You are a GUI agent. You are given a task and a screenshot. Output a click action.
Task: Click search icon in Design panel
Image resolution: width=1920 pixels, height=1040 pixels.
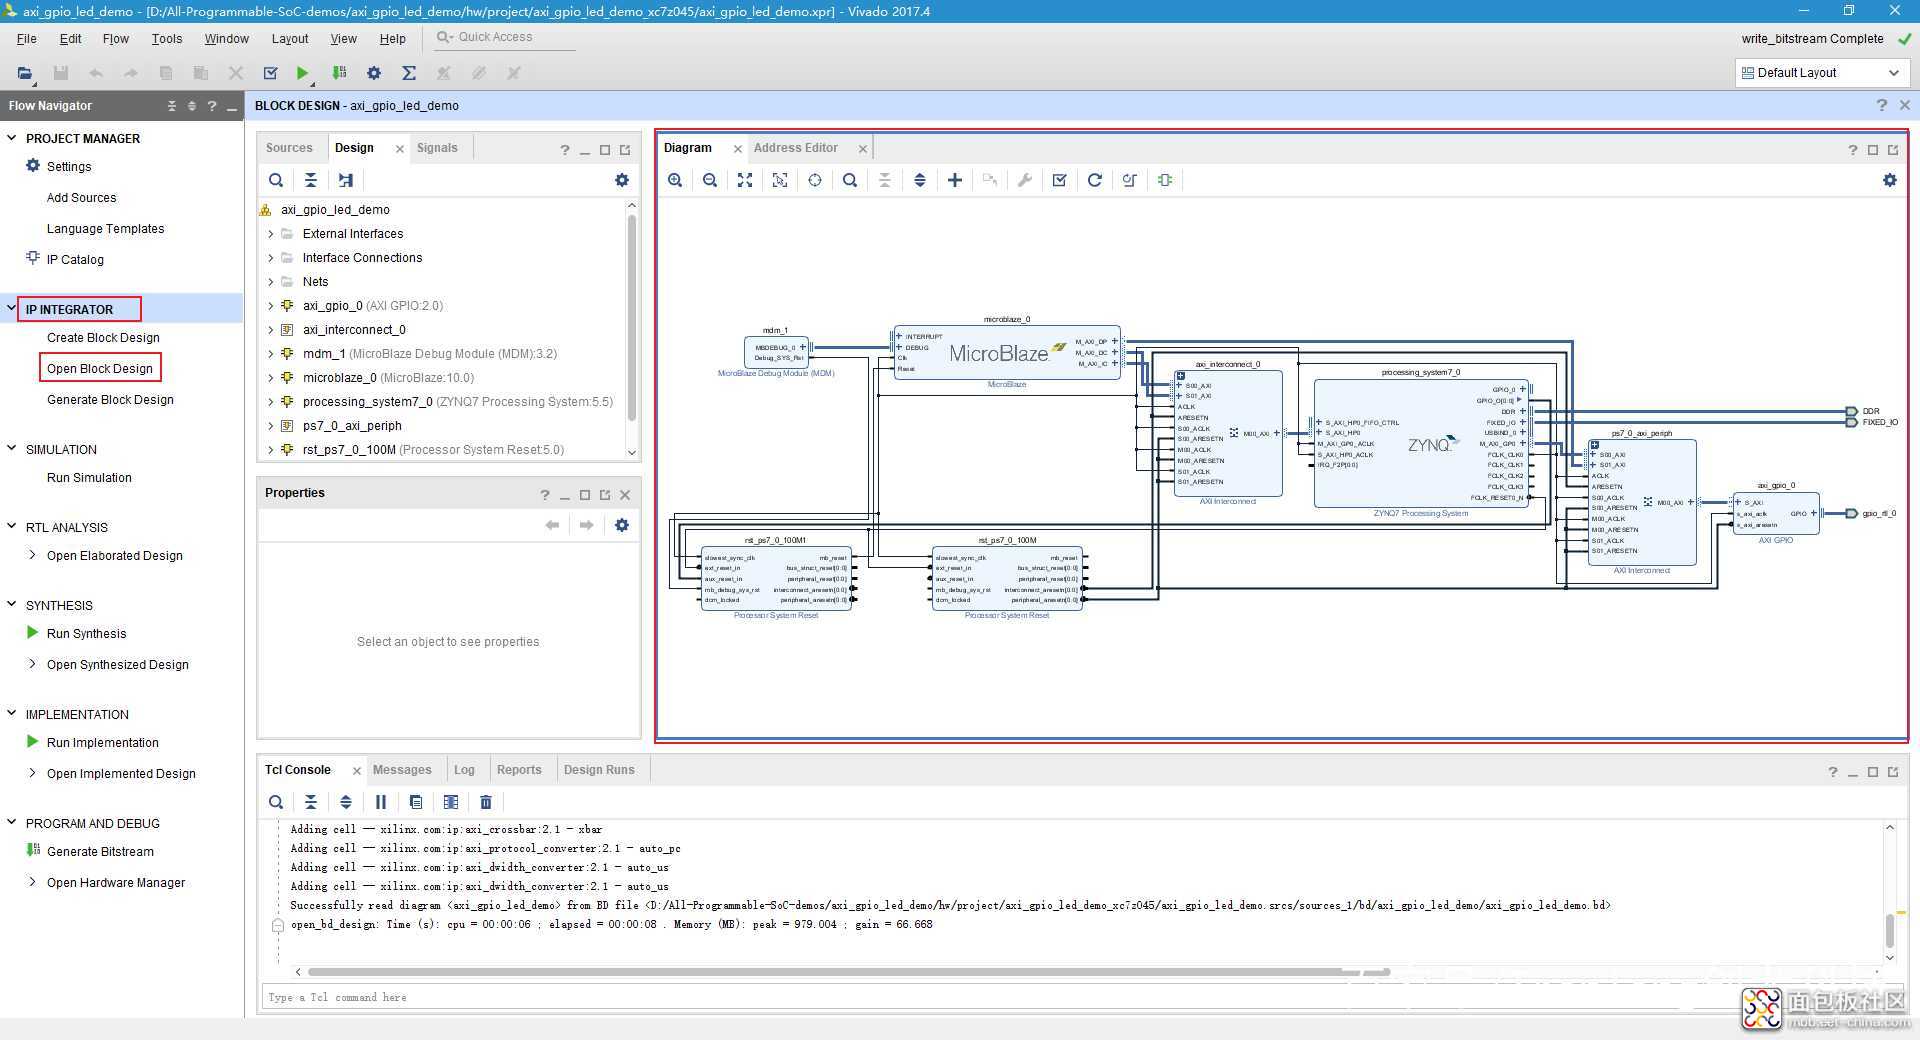click(x=276, y=180)
